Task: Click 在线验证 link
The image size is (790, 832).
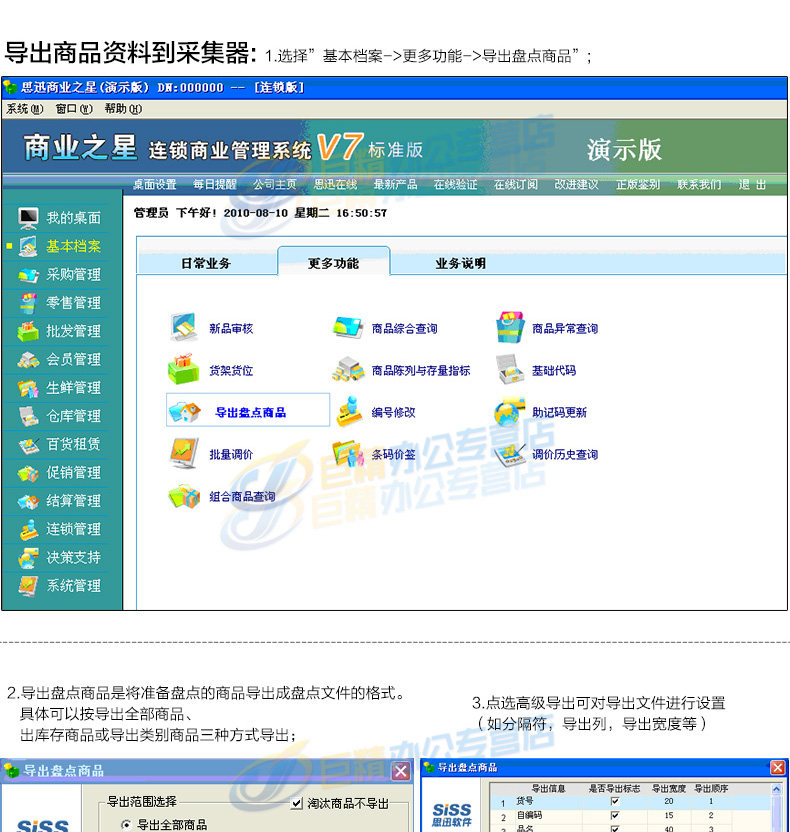Action: coord(455,184)
